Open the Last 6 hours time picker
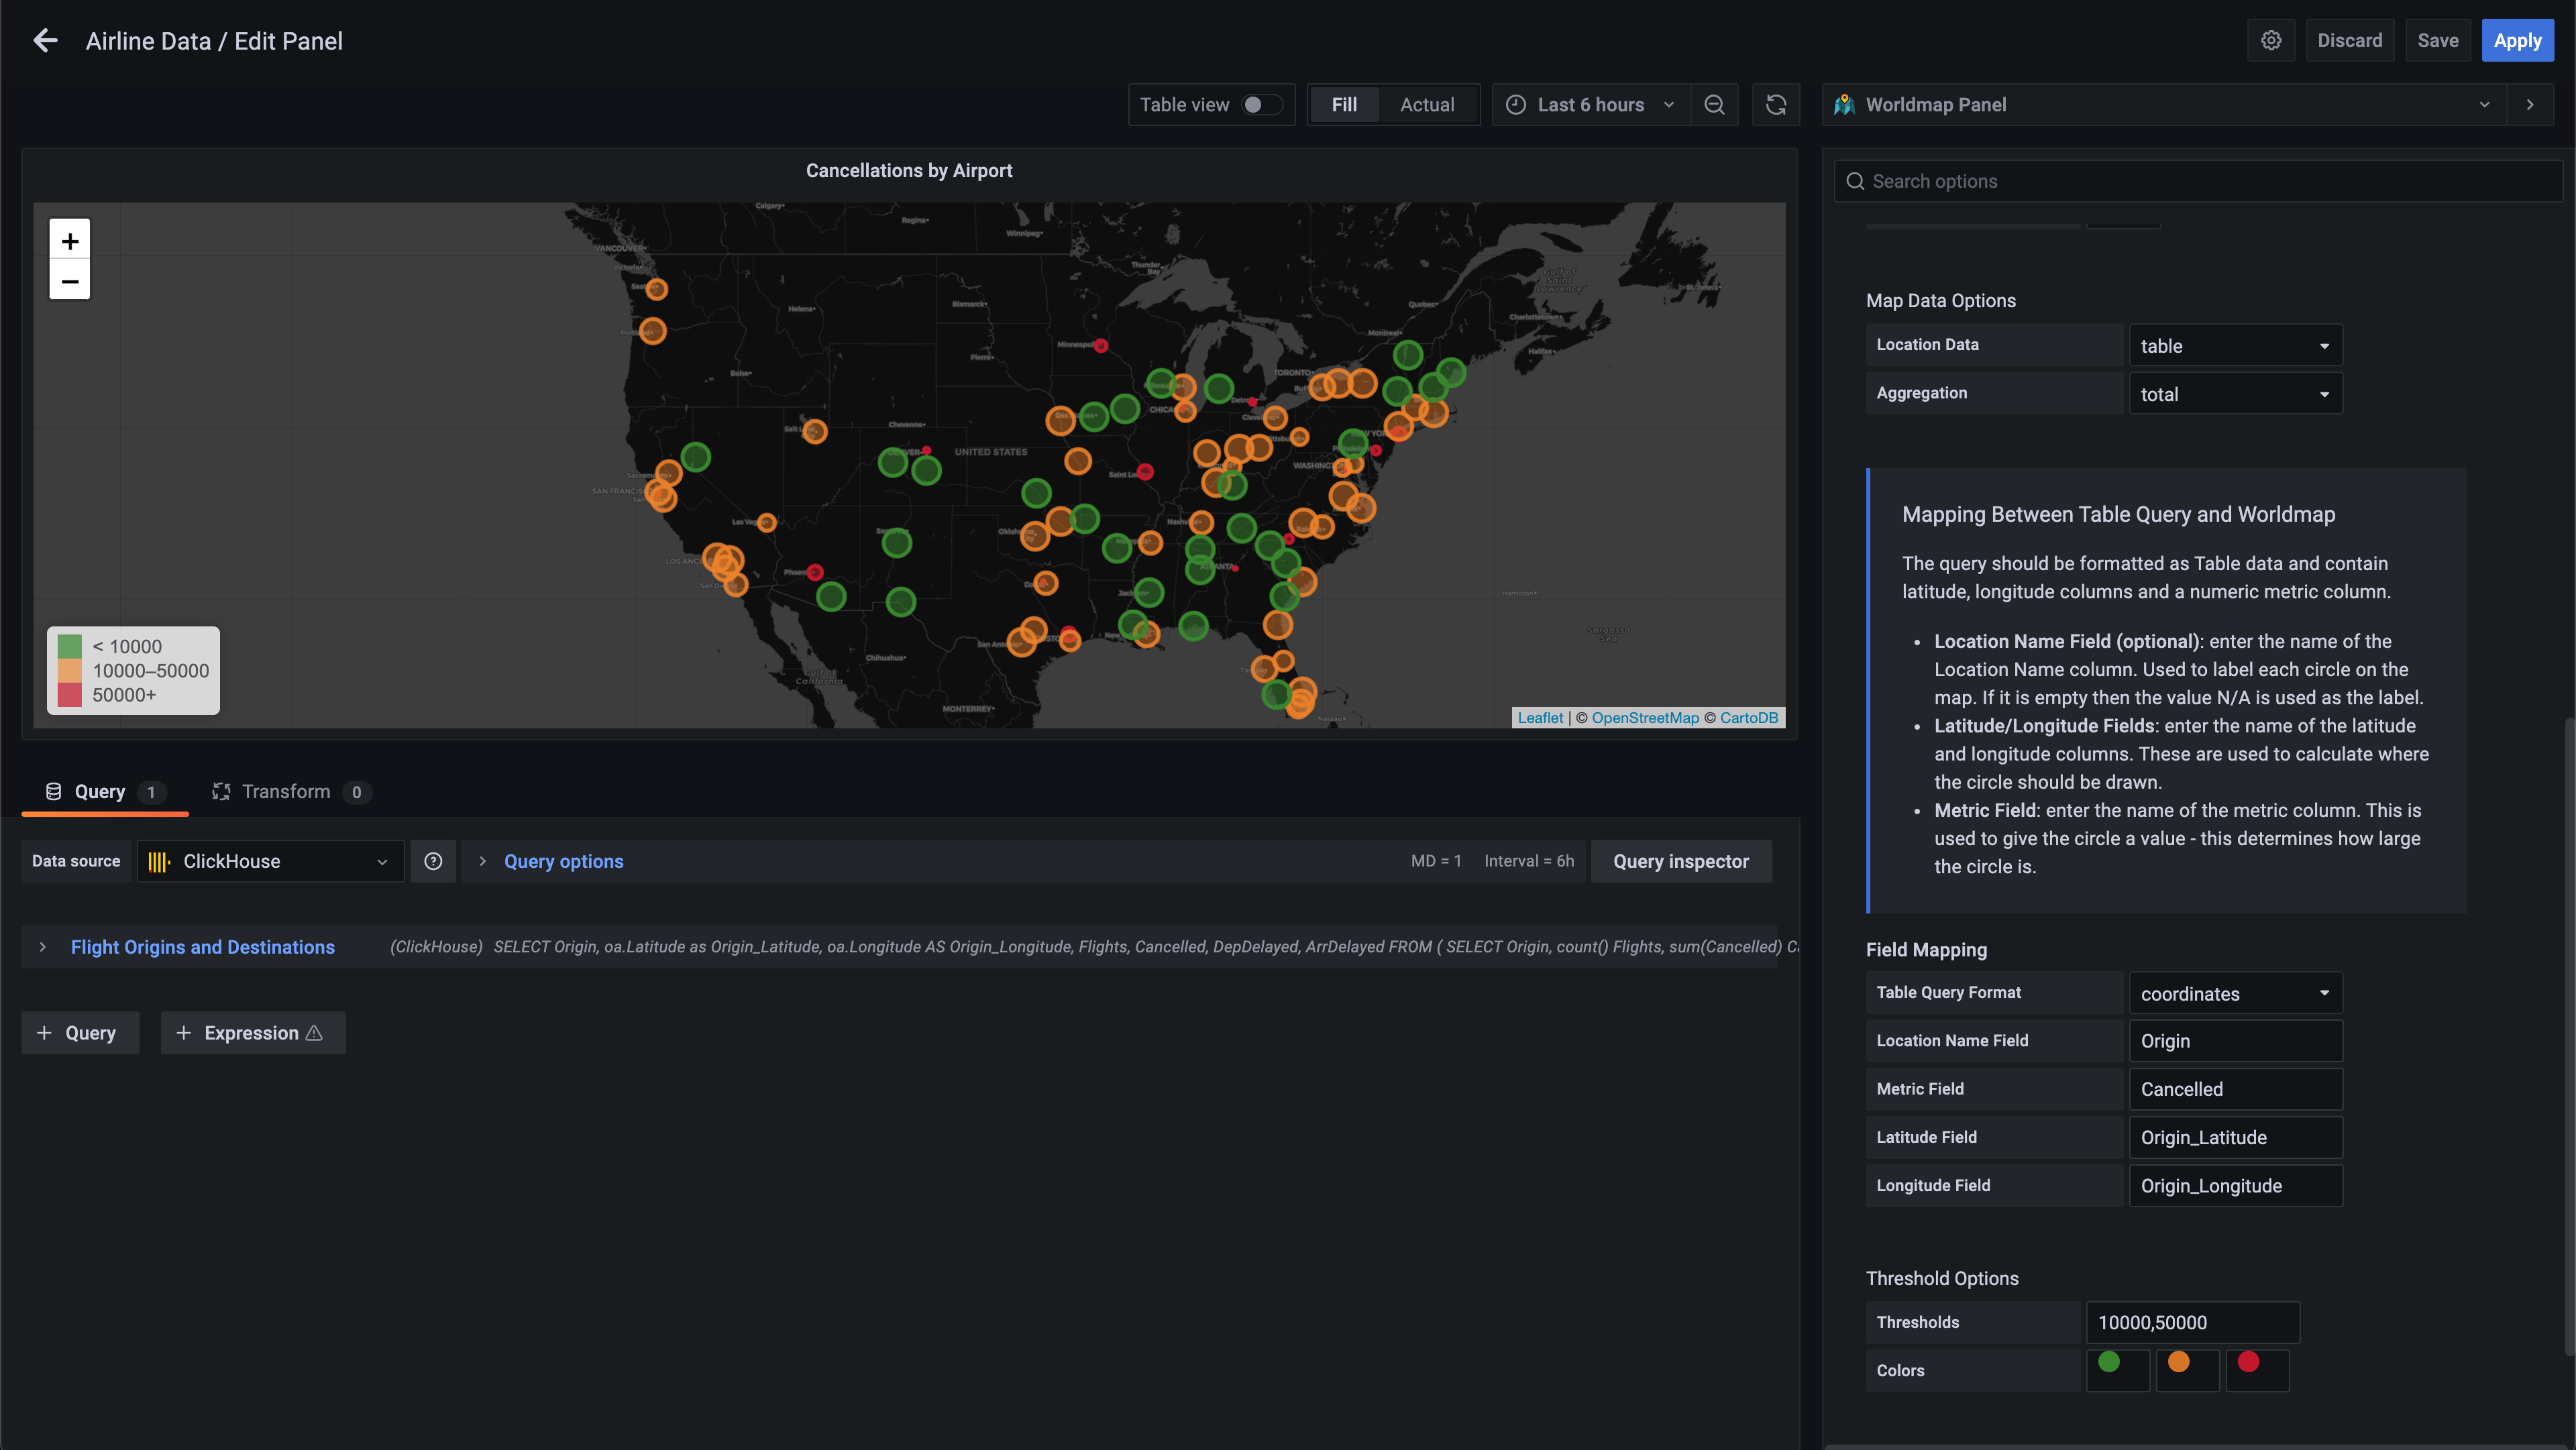 tap(1589, 104)
